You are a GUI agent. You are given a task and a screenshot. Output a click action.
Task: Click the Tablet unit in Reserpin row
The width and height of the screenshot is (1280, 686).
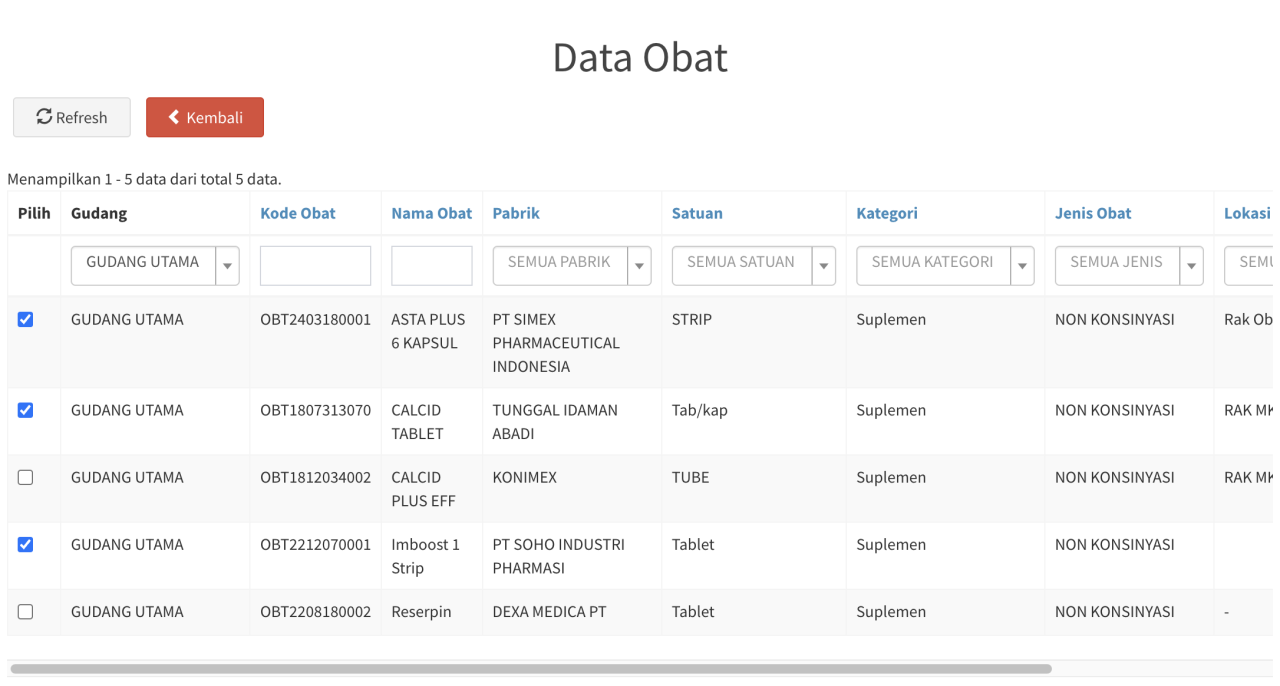click(693, 611)
